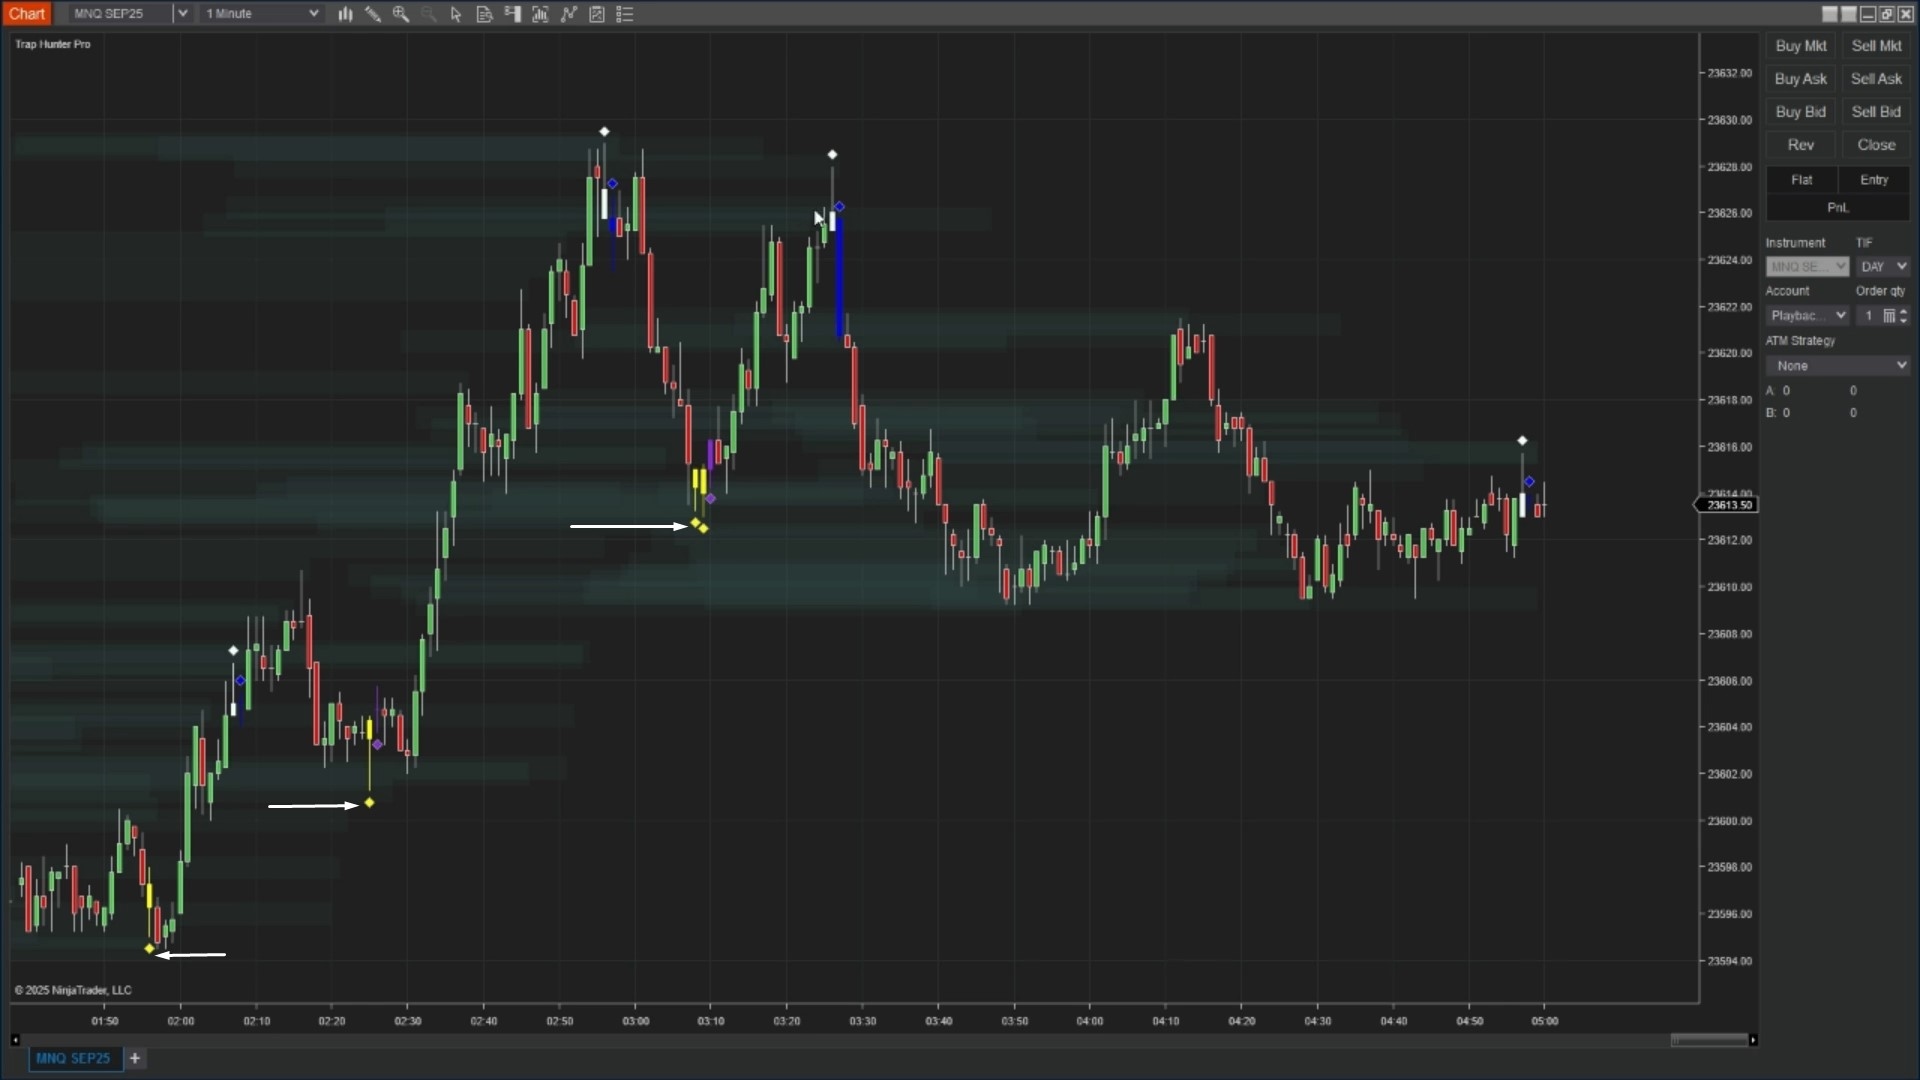The width and height of the screenshot is (1920, 1080).
Task: Click the Buy Mkt button
Action: (1800, 45)
